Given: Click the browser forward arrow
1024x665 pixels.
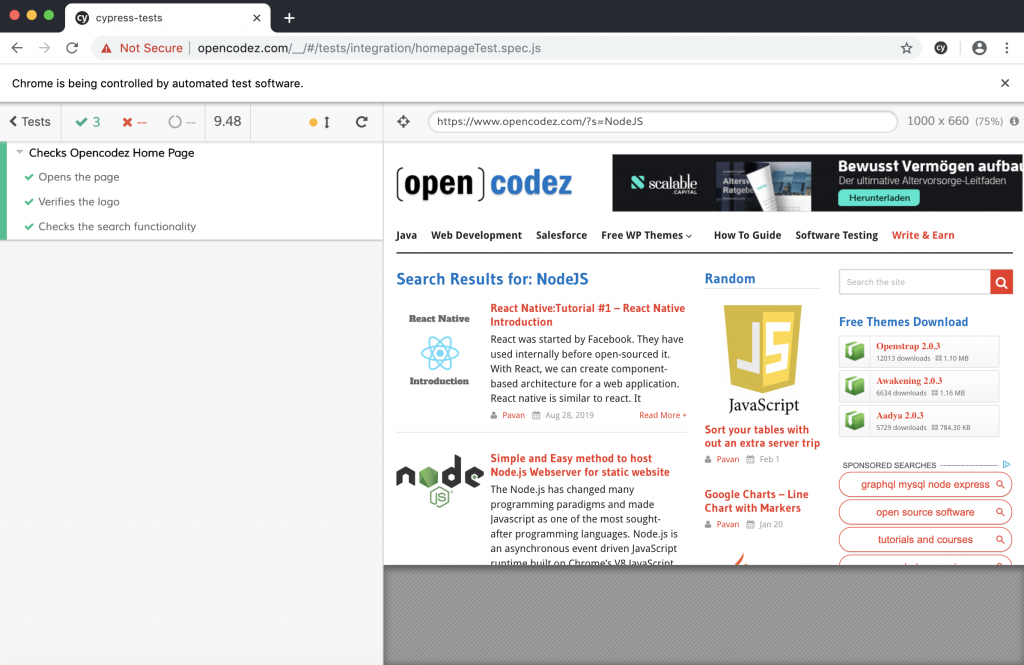Looking at the screenshot, I should pyautogui.click(x=44, y=48).
